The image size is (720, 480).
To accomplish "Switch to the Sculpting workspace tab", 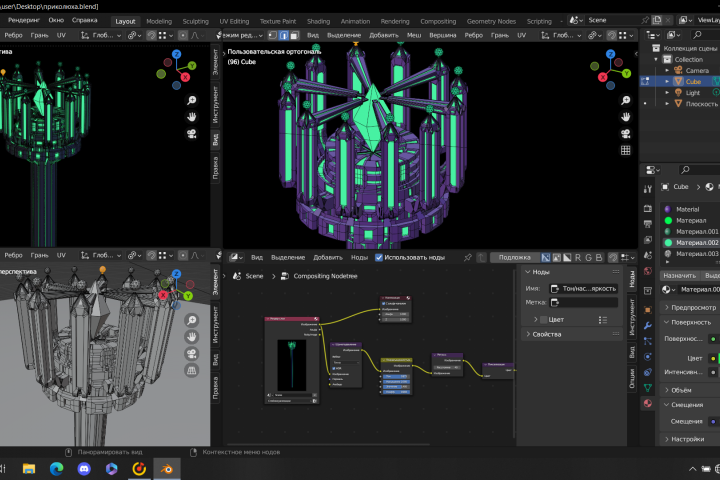I will [x=195, y=21].
